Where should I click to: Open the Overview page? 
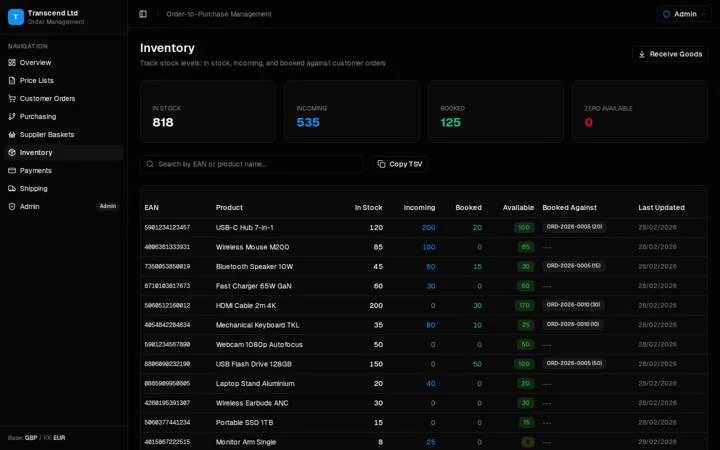(x=63, y=62)
